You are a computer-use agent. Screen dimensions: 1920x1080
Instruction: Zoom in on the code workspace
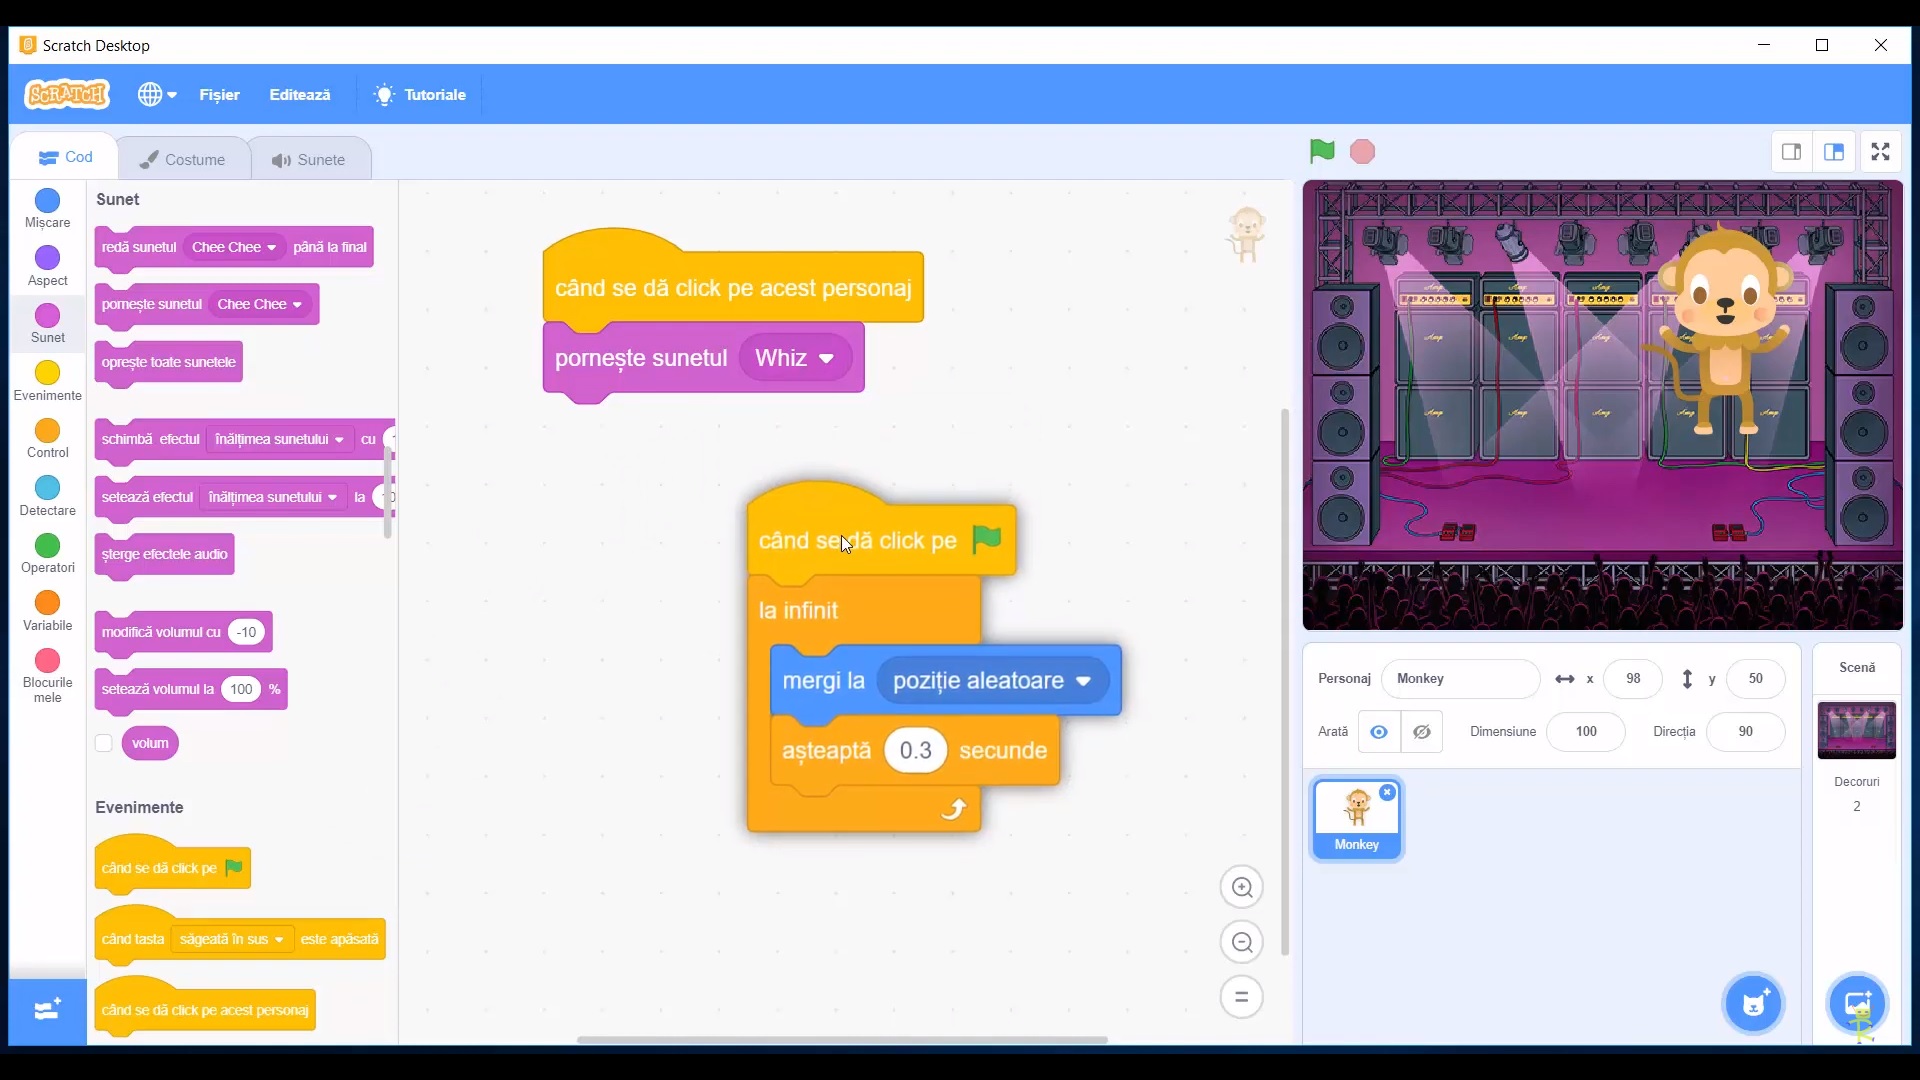click(x=1241, y=887)
